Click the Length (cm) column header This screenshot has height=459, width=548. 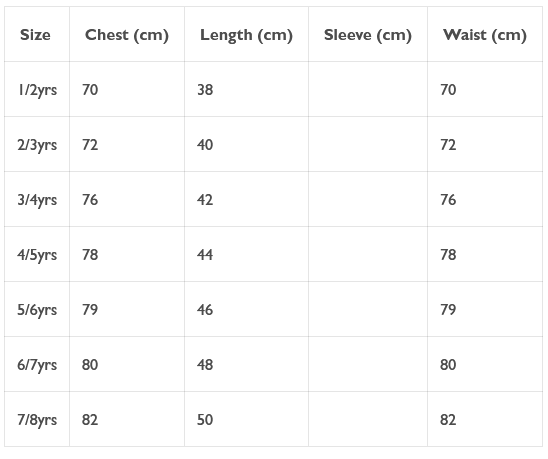pos(246,35)
